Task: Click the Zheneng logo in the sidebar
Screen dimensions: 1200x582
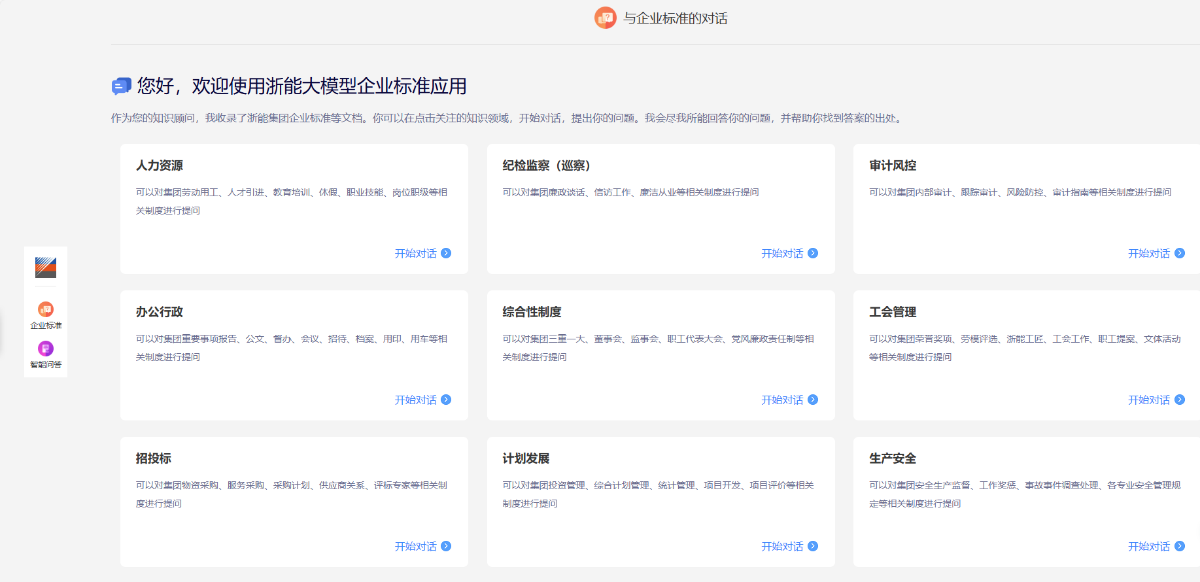Action: pyautogui.click(x=46, y=268)
